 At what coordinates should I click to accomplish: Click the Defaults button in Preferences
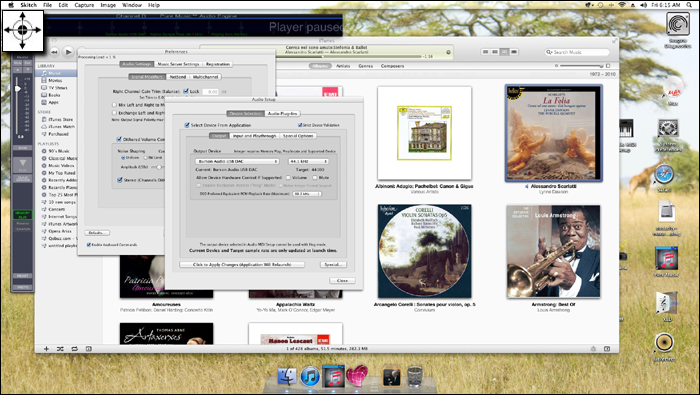click(97, 233)
